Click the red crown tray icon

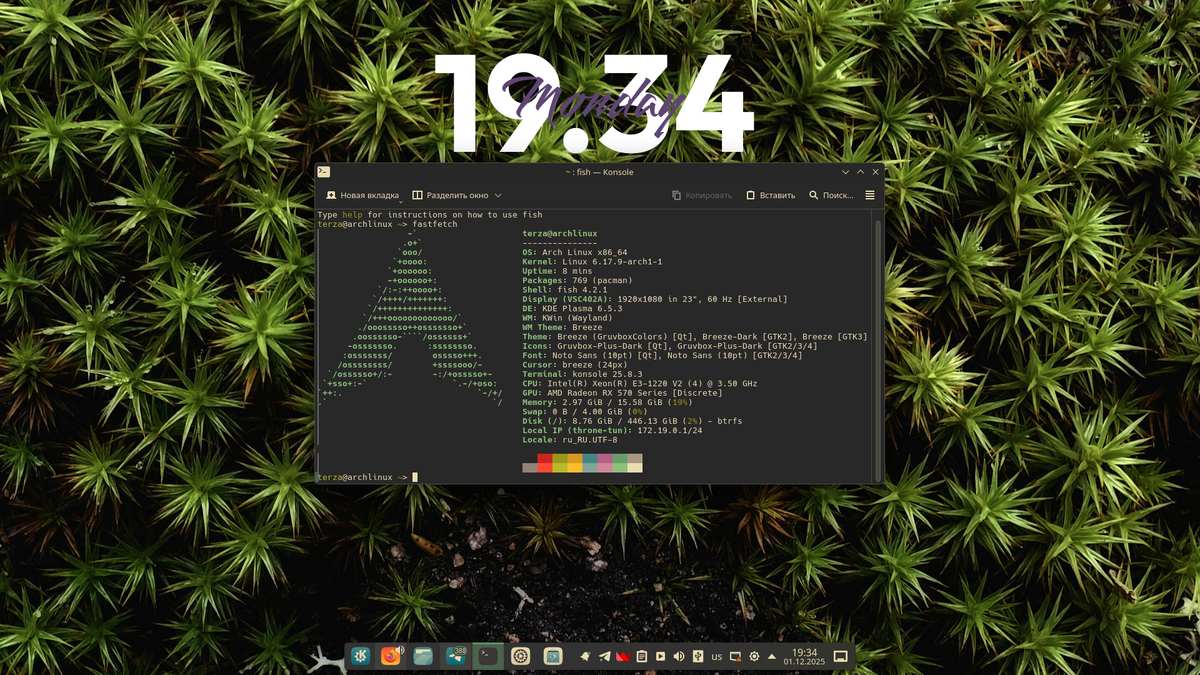(x=623, y=656)
